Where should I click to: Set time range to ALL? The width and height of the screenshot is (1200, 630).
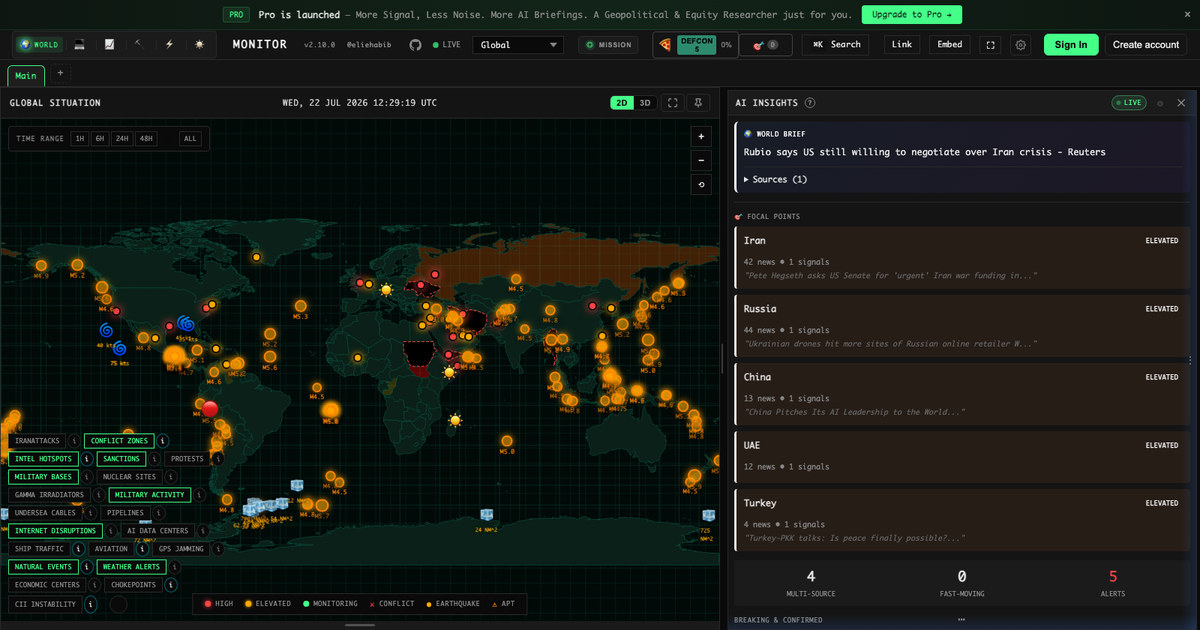[x=190, y=139]
